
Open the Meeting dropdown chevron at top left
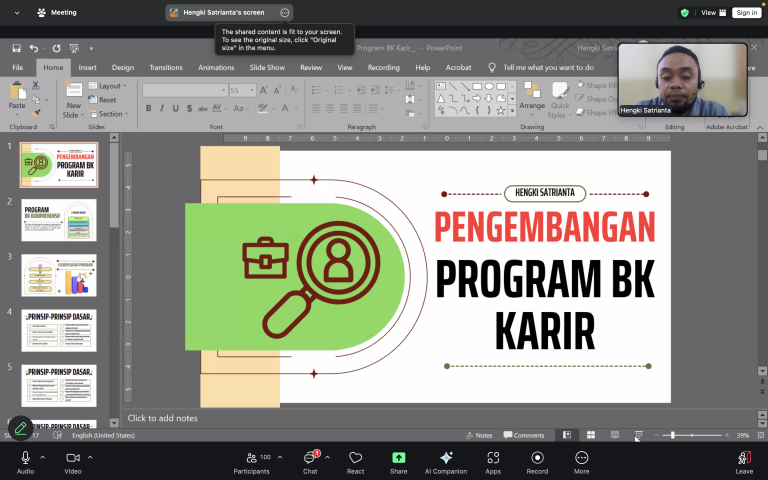(17, 13)
